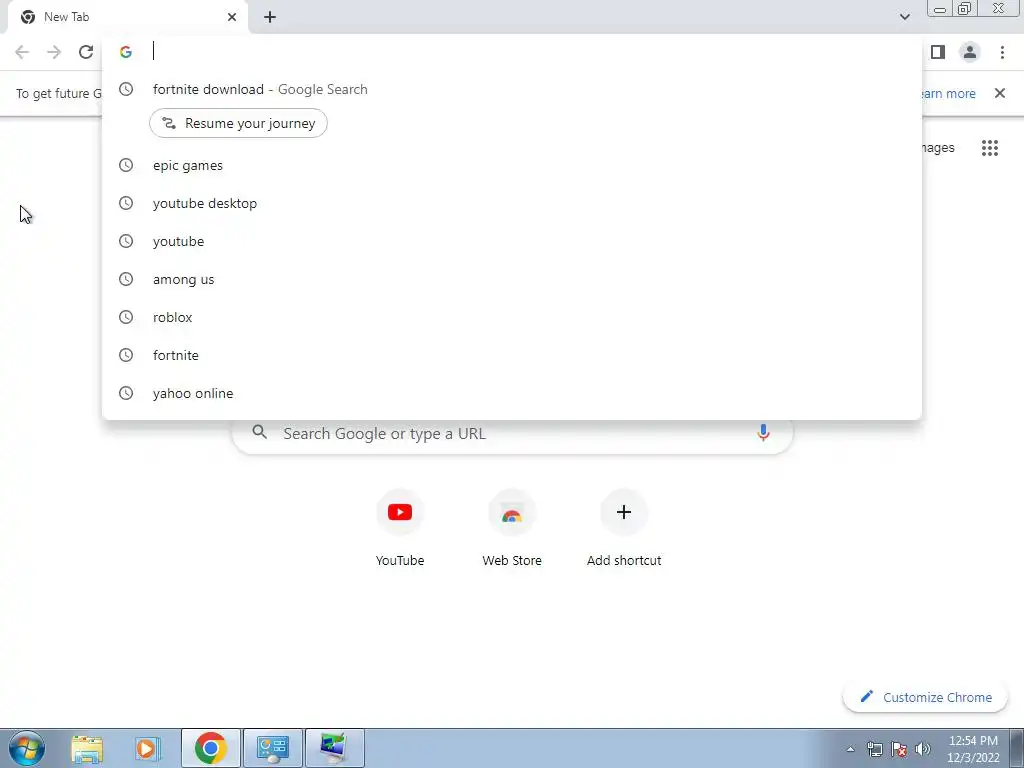This screenshot has height=768, width=1024.
Task: Click the magnifier icon in search box
Action: point(259,432)
